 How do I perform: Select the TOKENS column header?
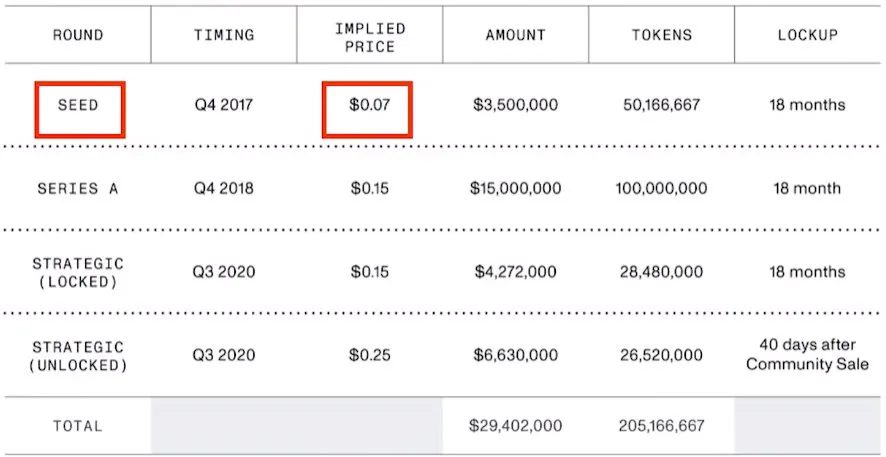tap(661, 35)
